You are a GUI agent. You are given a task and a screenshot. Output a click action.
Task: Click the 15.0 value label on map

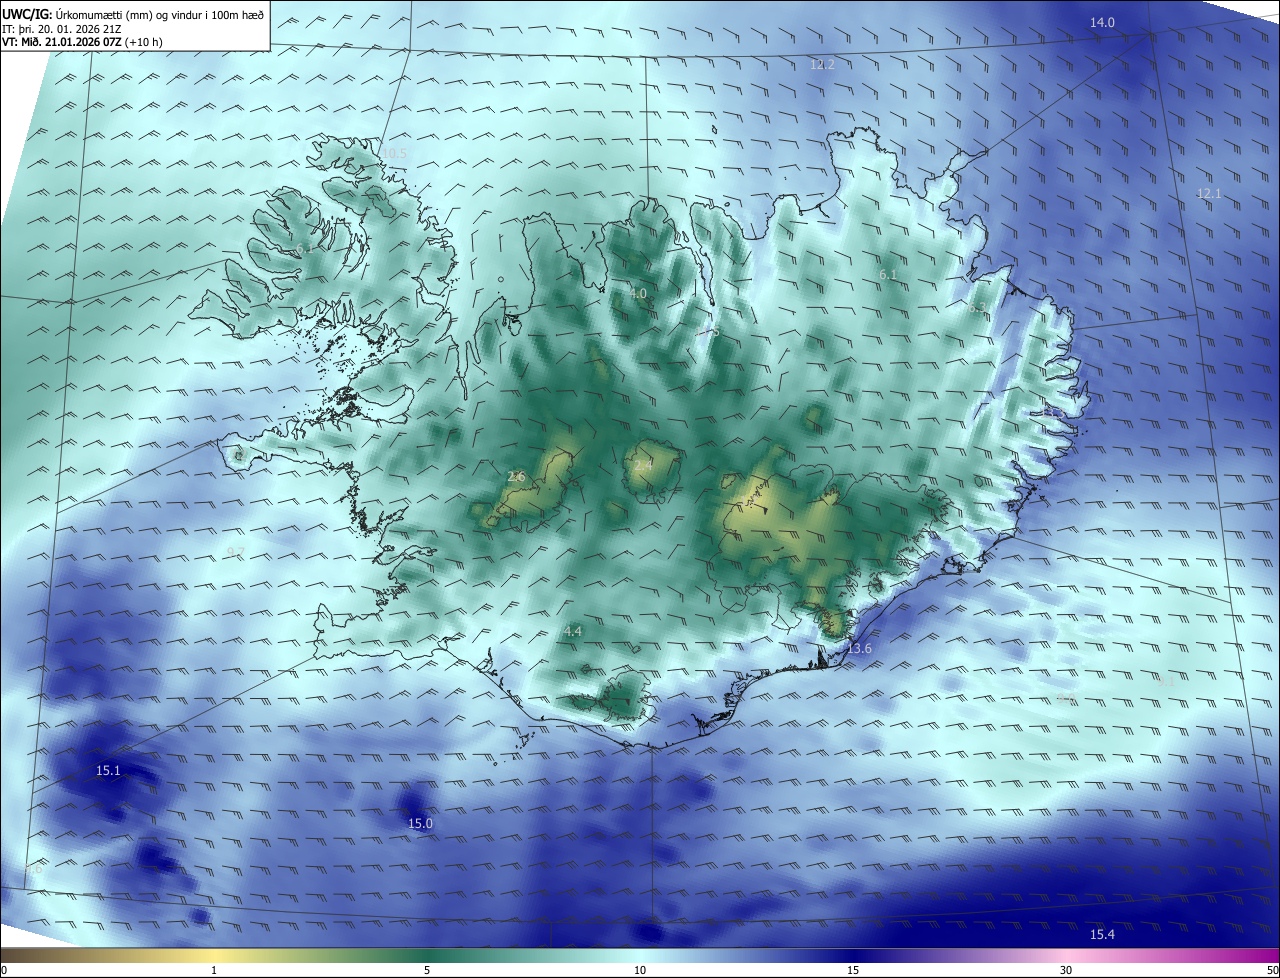(420, 823)
